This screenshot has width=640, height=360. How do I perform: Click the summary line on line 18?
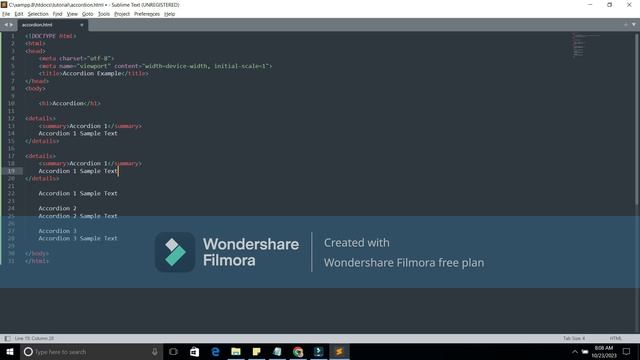pyautogui.click(x=90, y=163)
